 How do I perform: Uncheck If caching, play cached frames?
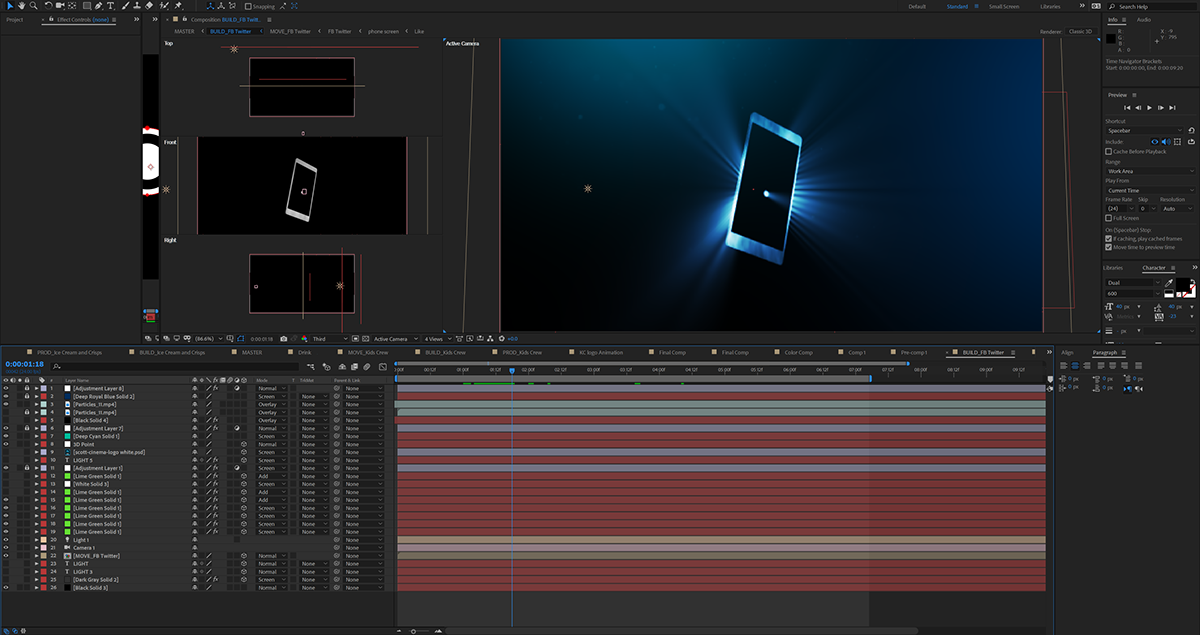pyautogui.click(x=1109, y=239)
